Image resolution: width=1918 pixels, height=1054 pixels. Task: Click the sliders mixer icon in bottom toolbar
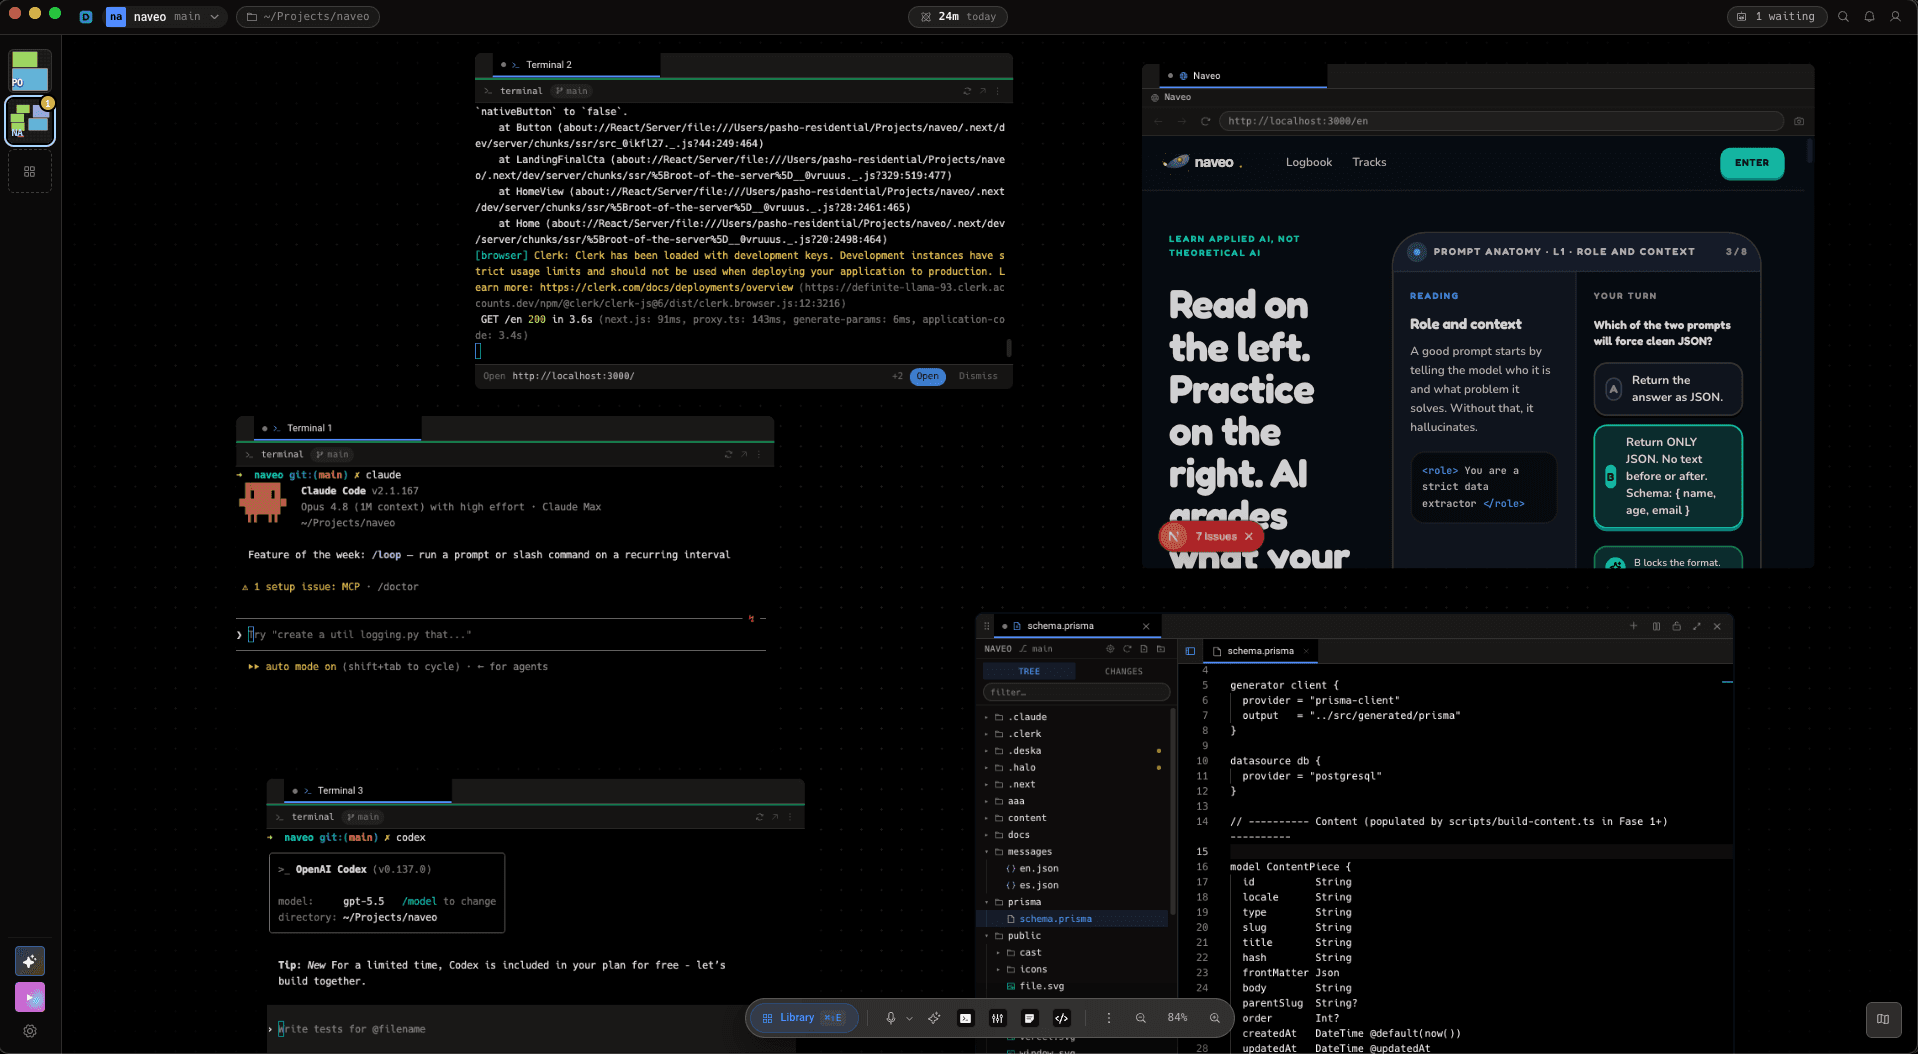point(997,1018)
